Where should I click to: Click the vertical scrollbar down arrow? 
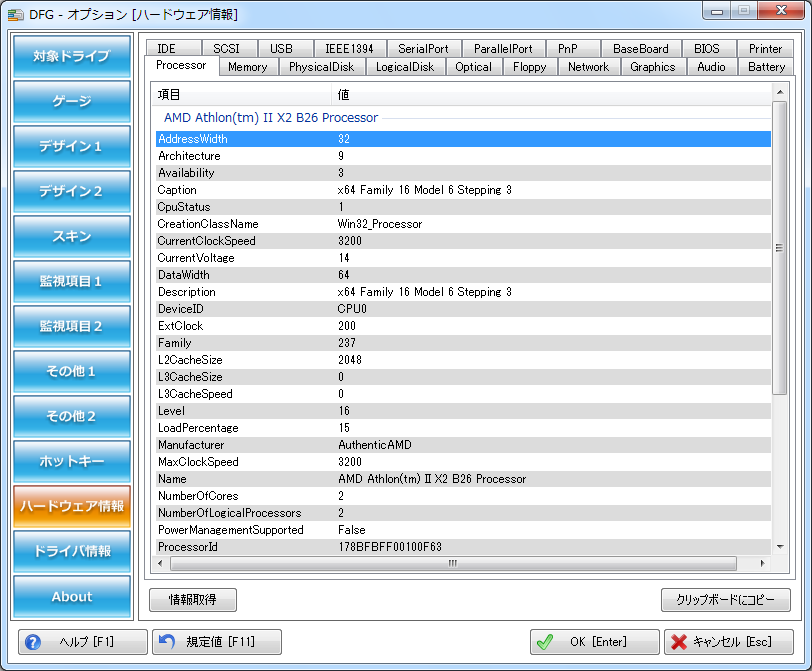(781, 546)
